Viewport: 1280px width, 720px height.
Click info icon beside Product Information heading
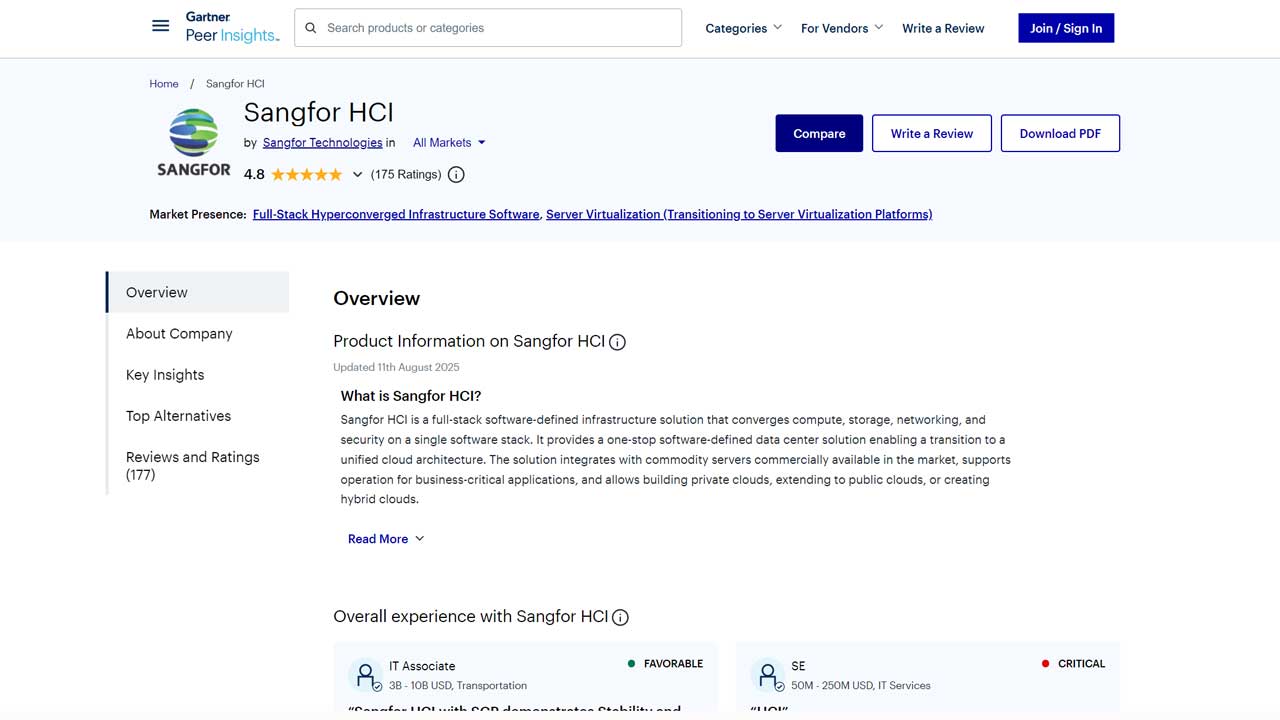(x=618, y=342)
